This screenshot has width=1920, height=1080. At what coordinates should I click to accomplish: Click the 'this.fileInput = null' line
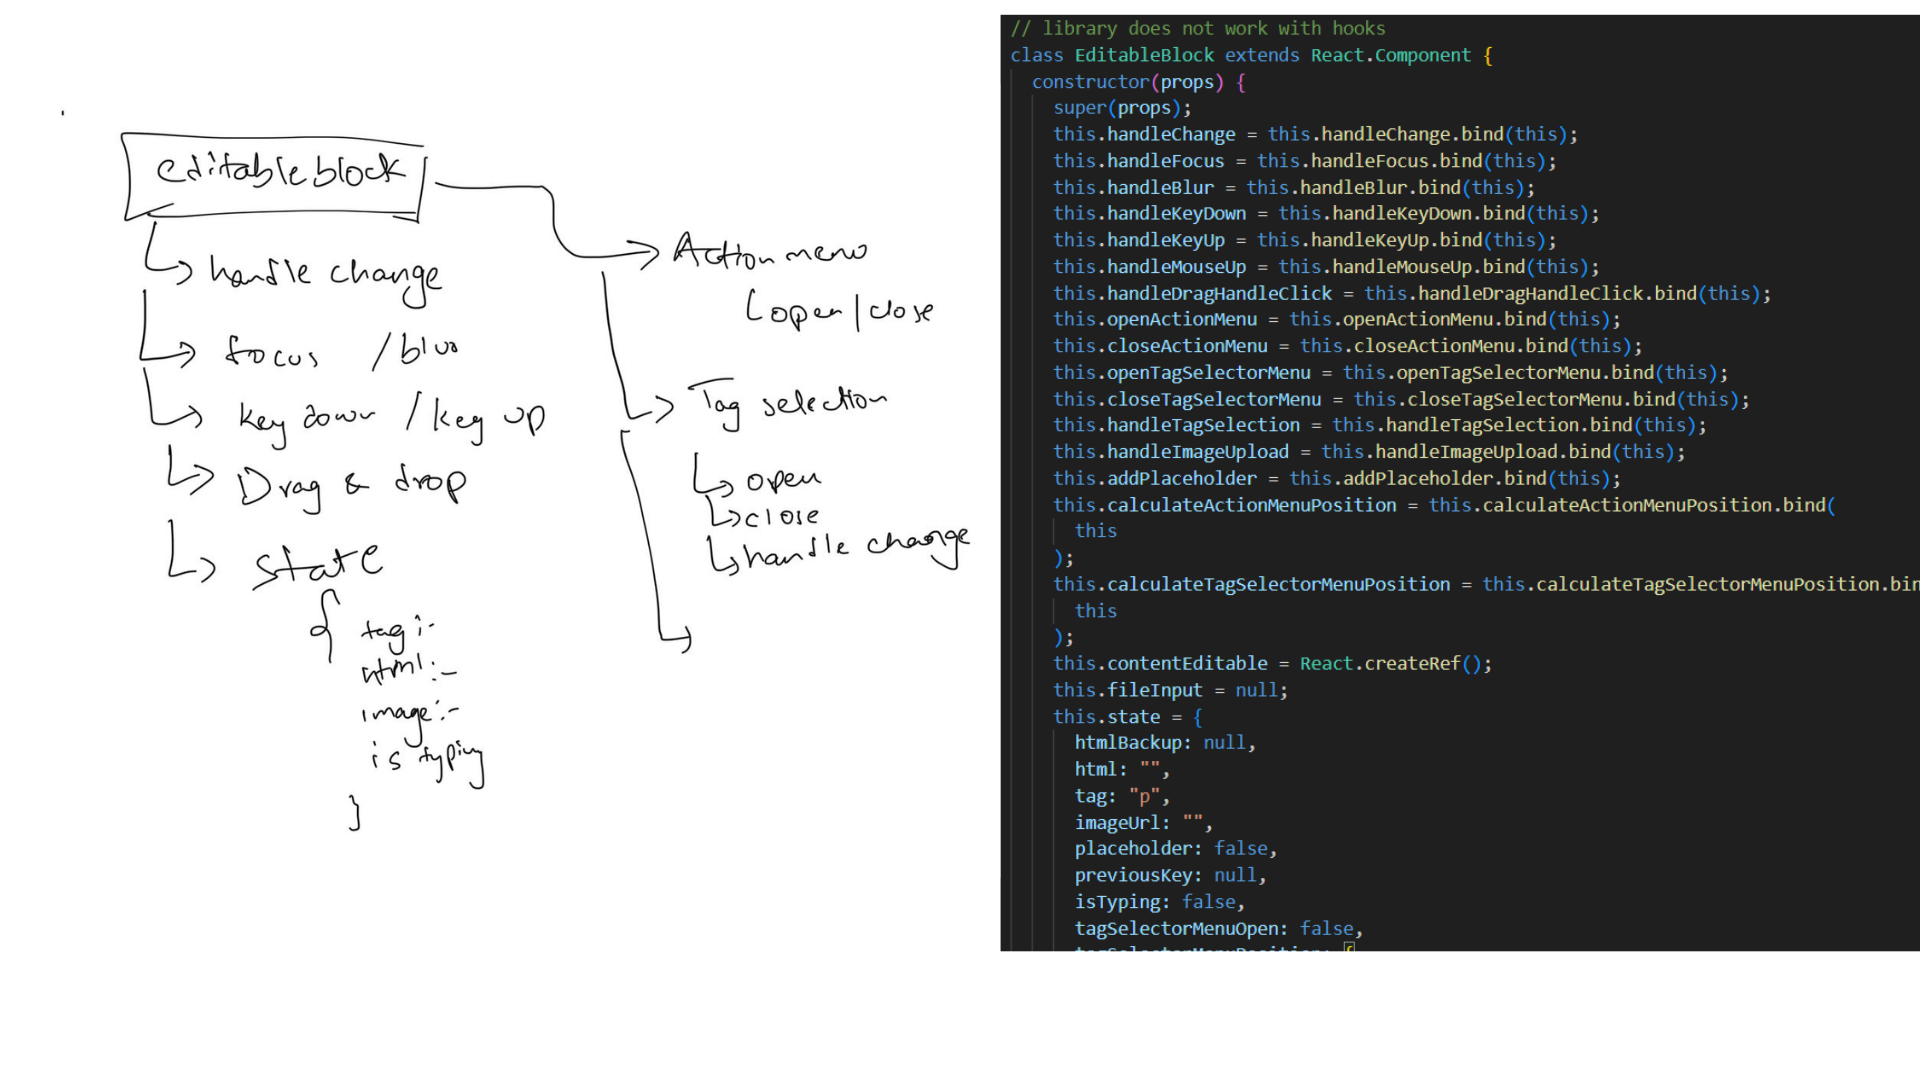coord(1170,691)
